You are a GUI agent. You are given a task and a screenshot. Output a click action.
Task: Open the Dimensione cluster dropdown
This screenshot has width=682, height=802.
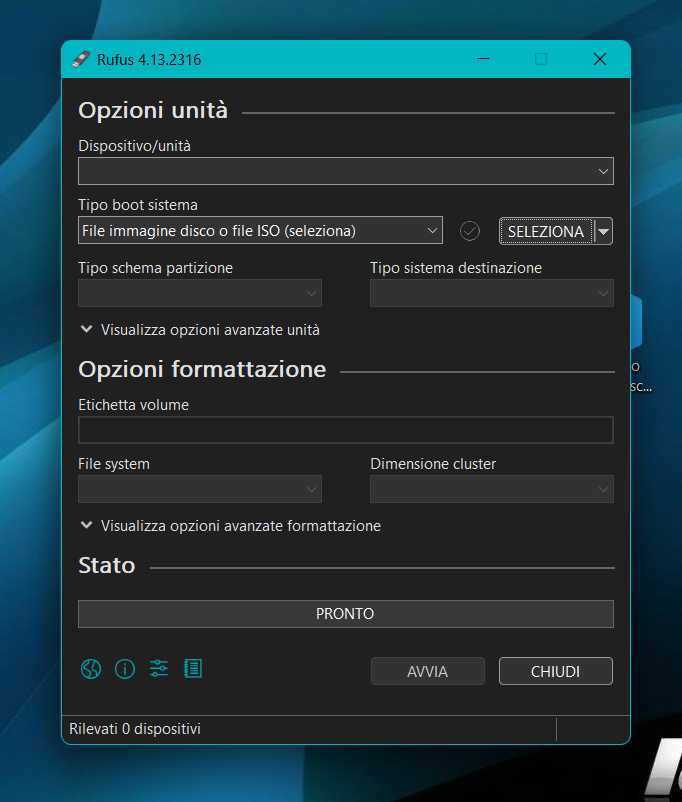tap(492, 489)
